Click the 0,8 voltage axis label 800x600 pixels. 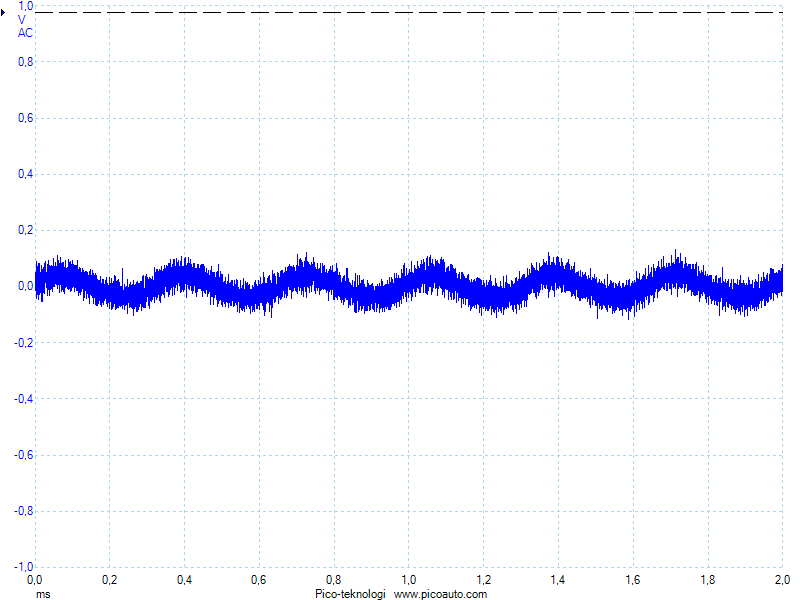pos(26,62)
